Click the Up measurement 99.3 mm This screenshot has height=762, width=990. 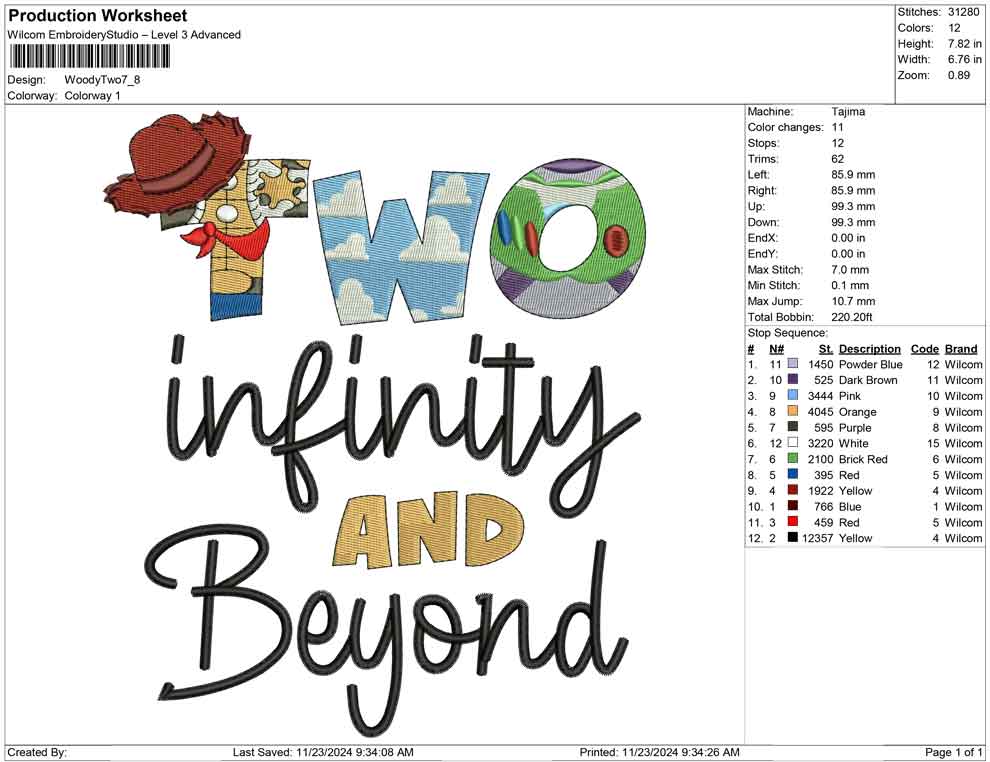[853, 206]
